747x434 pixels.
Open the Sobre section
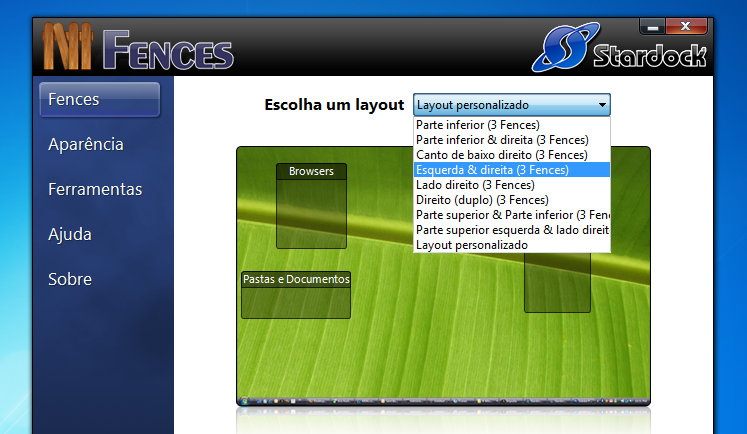70,279
